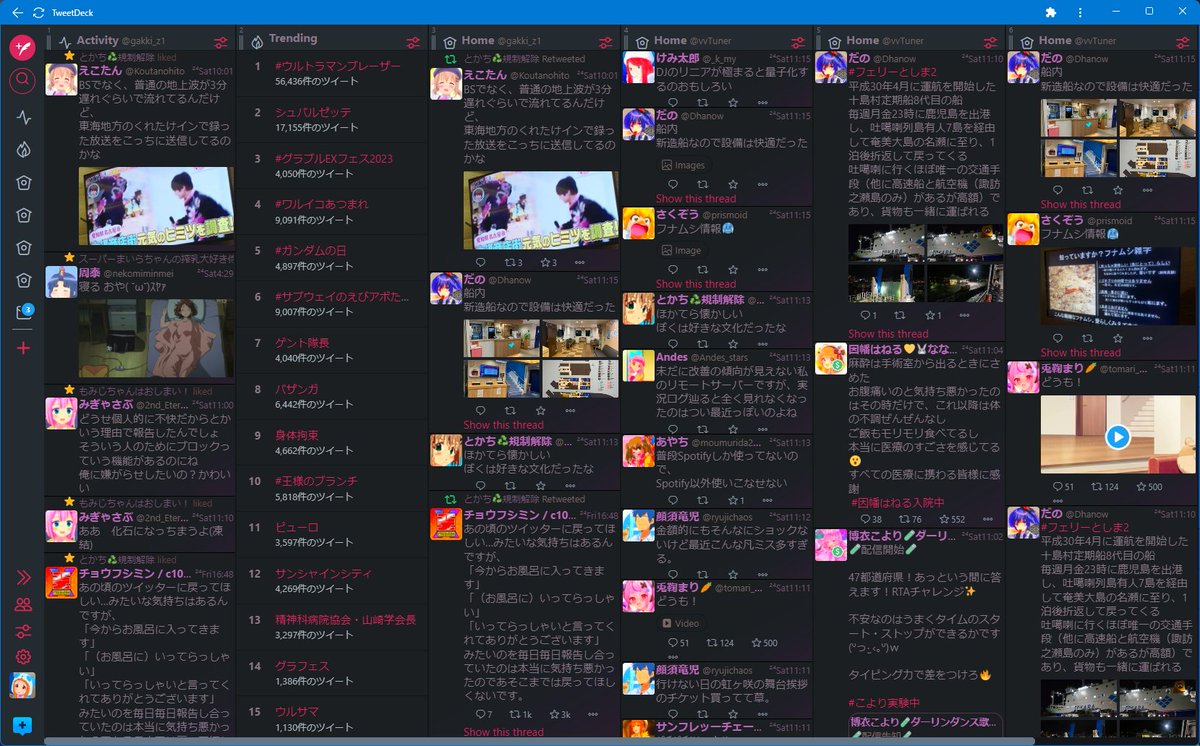Like チョウフシミン tweet showing 3k stars
Viewport: 1200px width, 746px height.
tap(558, 714)
